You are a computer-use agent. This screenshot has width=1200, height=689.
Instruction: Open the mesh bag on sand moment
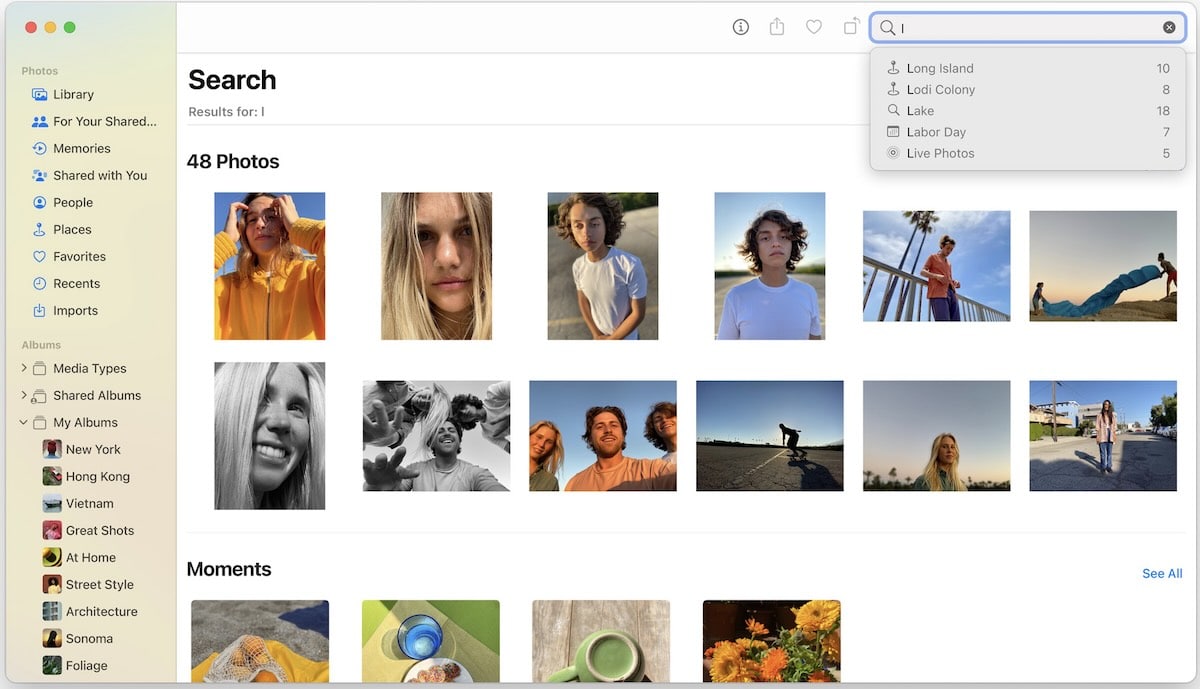coord(260,641)
